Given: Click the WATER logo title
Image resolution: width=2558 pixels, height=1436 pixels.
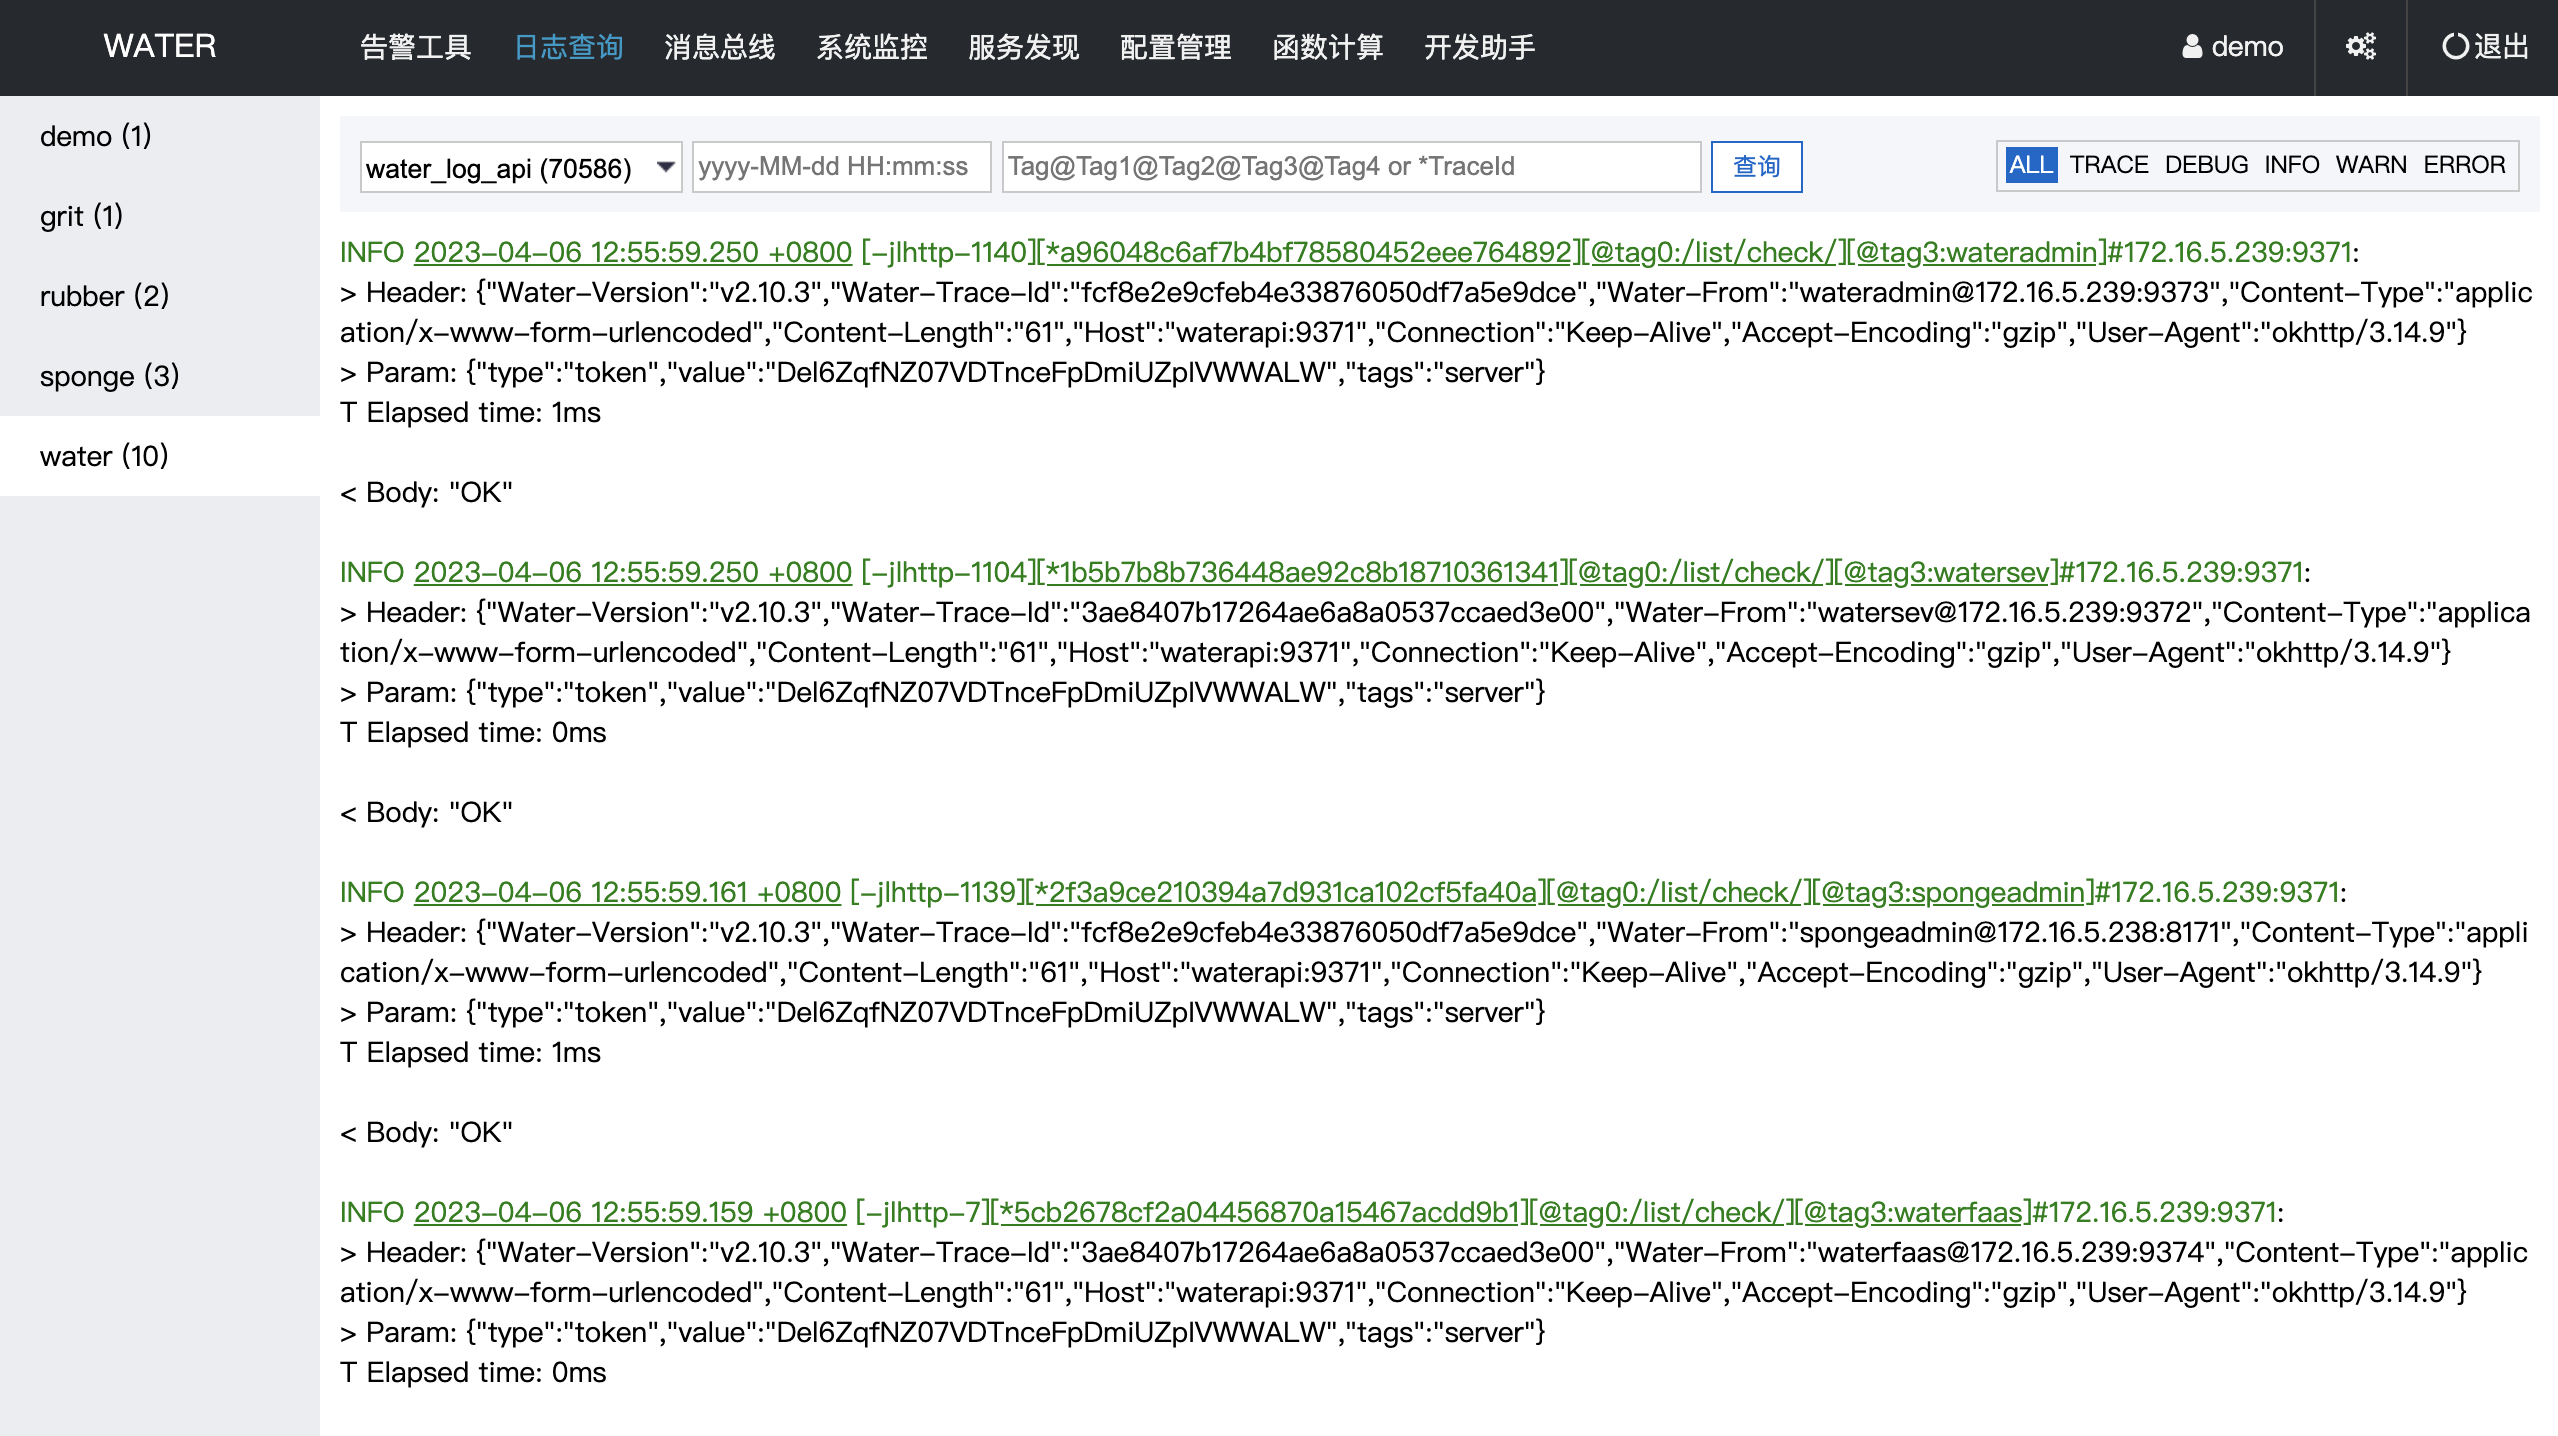Looking at the screenshot, I should point(160,46).
